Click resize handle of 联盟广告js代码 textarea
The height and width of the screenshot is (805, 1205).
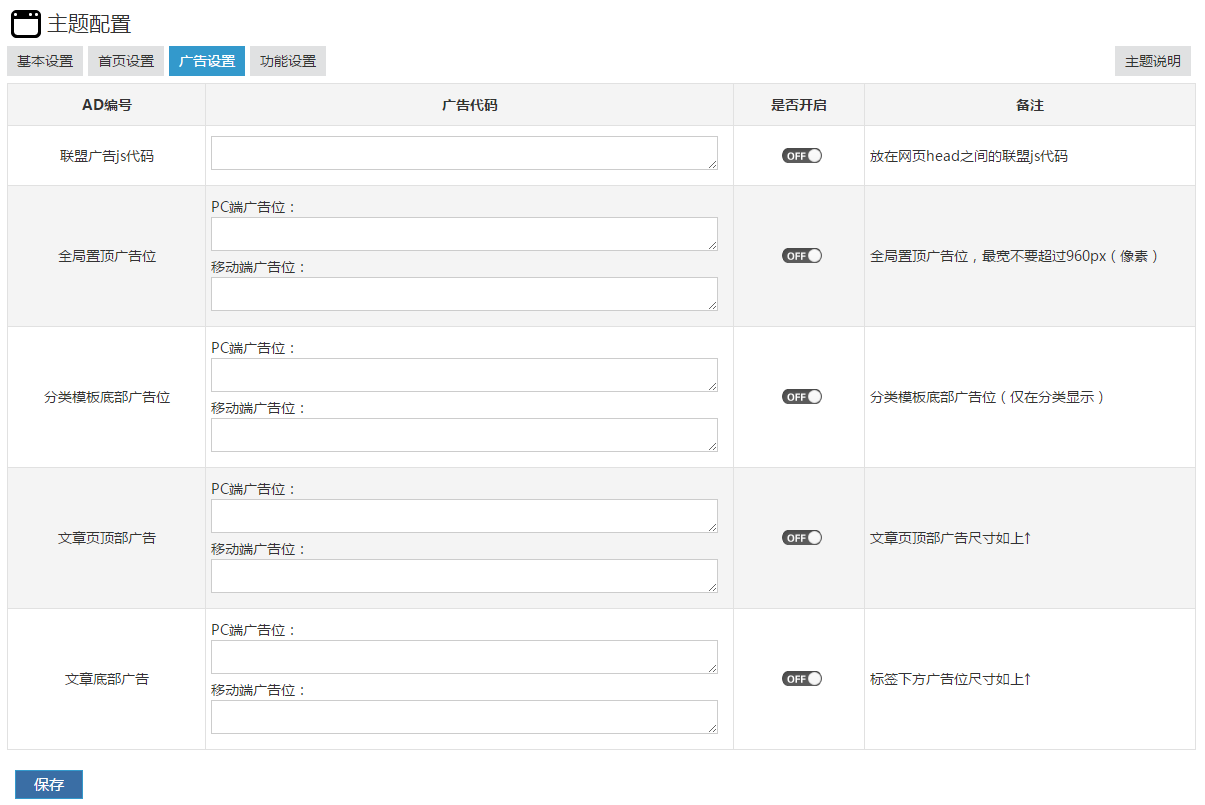[712, 165]
